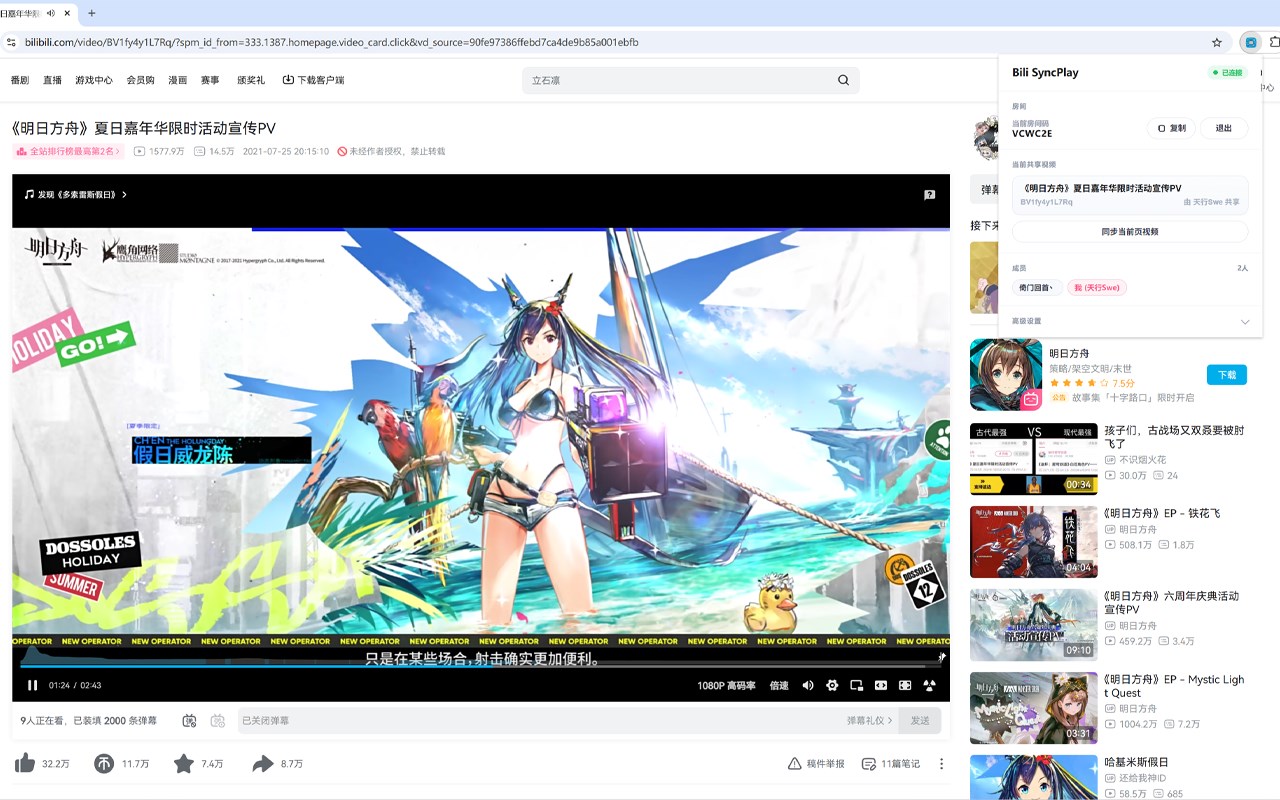Image resolution: width=1280 pixels, height=800 pixels.
Task: Open 番剧 navigation item
Action: 20,80
